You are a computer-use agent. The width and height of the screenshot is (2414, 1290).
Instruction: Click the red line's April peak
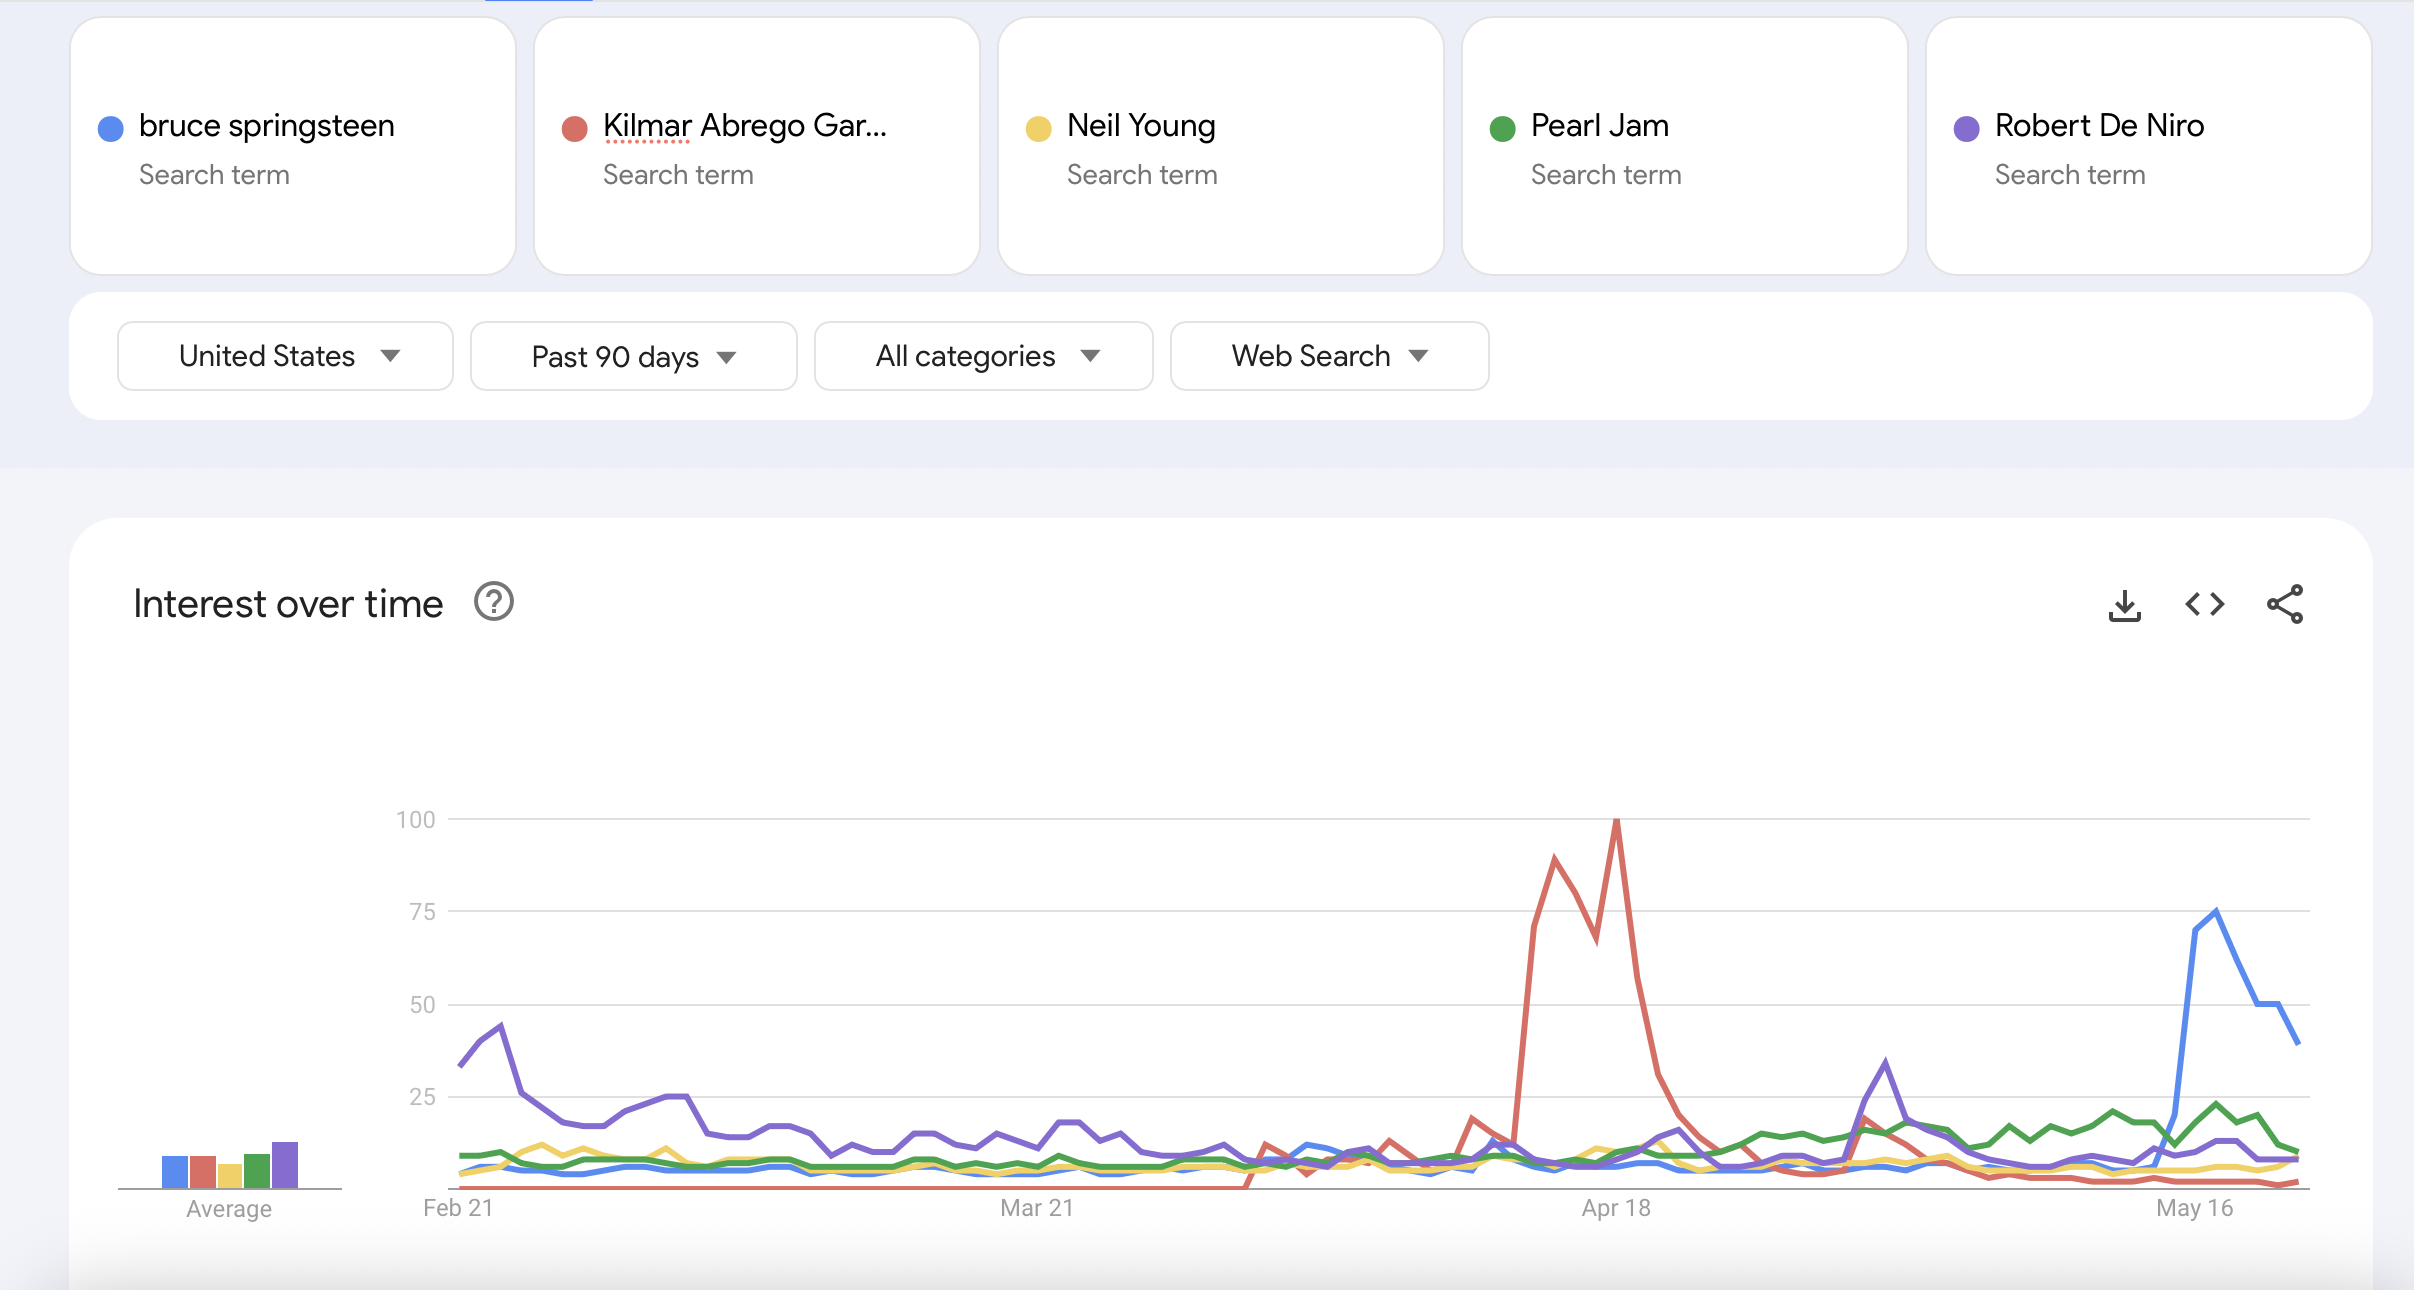[x=1618, y=820]
